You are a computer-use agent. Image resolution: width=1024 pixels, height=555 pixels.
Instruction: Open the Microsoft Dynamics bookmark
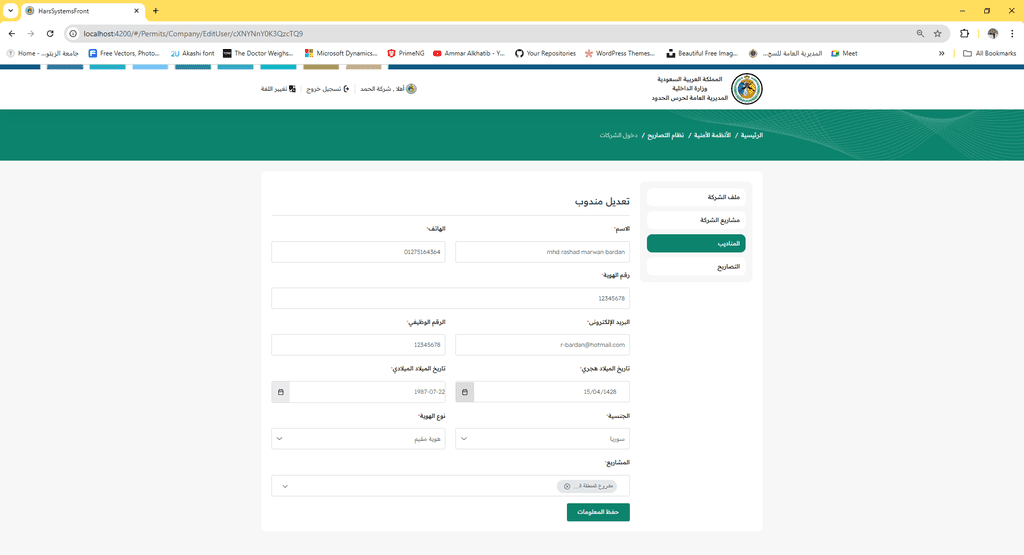tap(341, 54)
